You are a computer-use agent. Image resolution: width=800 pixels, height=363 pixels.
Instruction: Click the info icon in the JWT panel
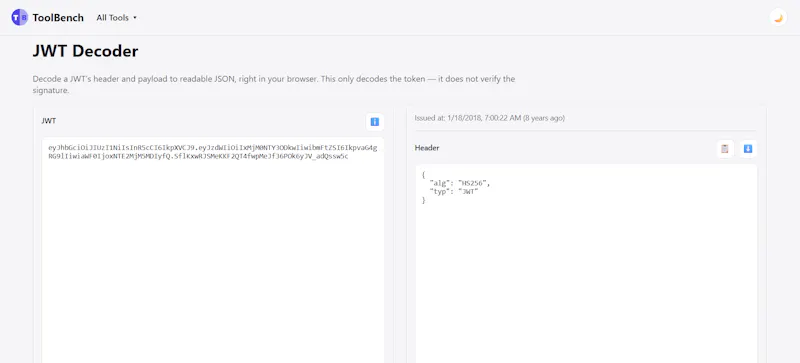pos(374,122)
